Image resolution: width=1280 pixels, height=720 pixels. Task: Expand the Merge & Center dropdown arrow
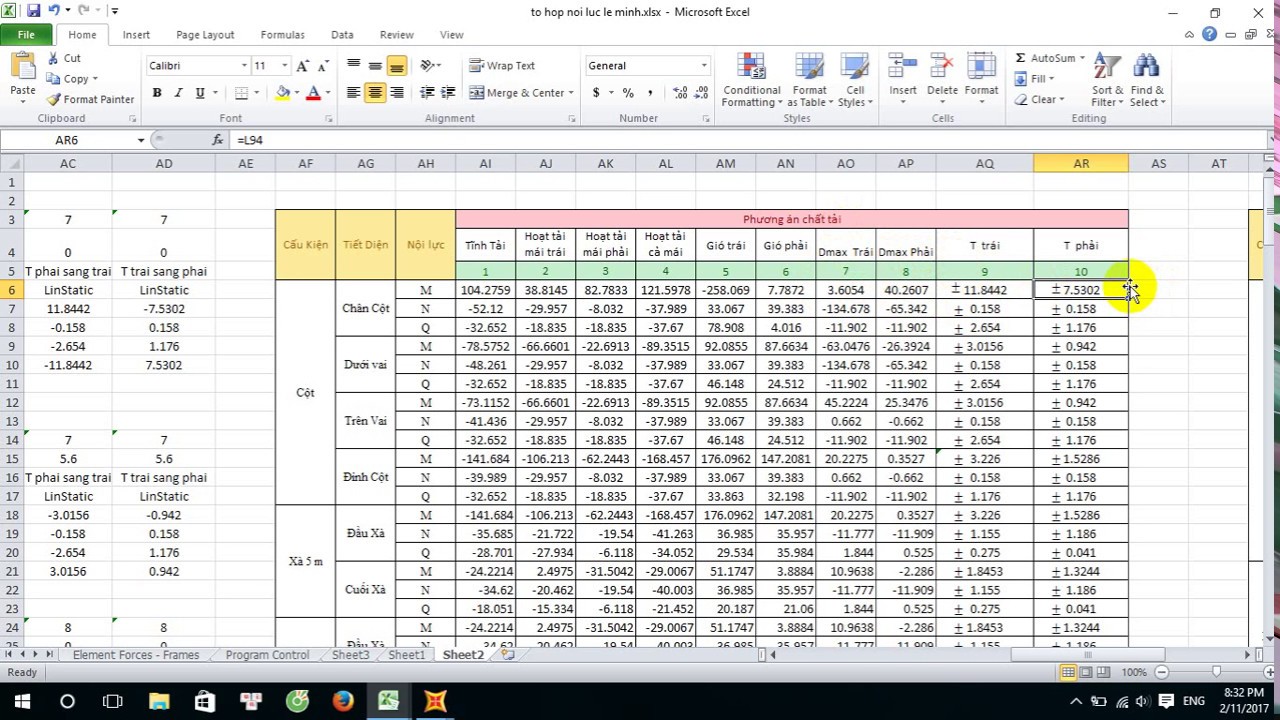pos(571,93)
